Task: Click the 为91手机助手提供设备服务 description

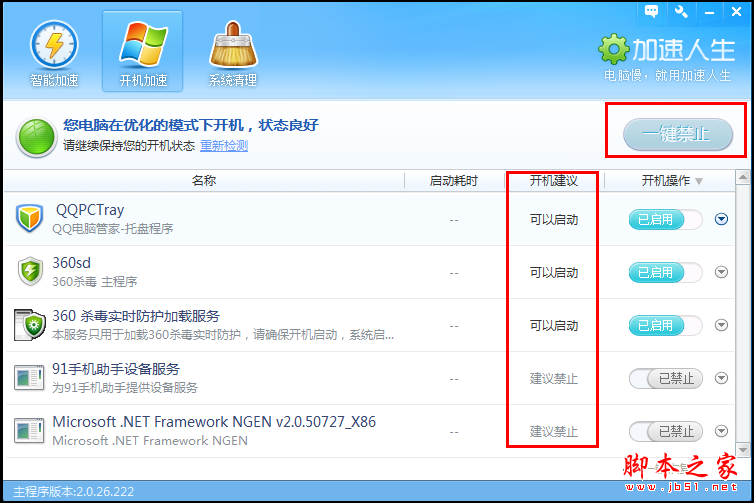Action: (x=125, y=388)
